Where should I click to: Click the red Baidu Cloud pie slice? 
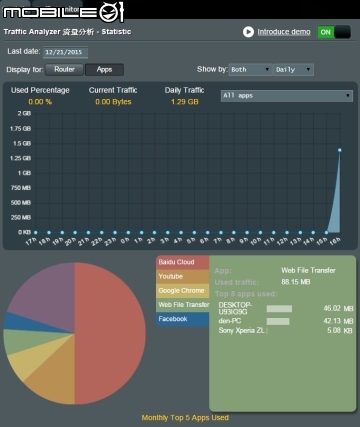click(110, 333)
